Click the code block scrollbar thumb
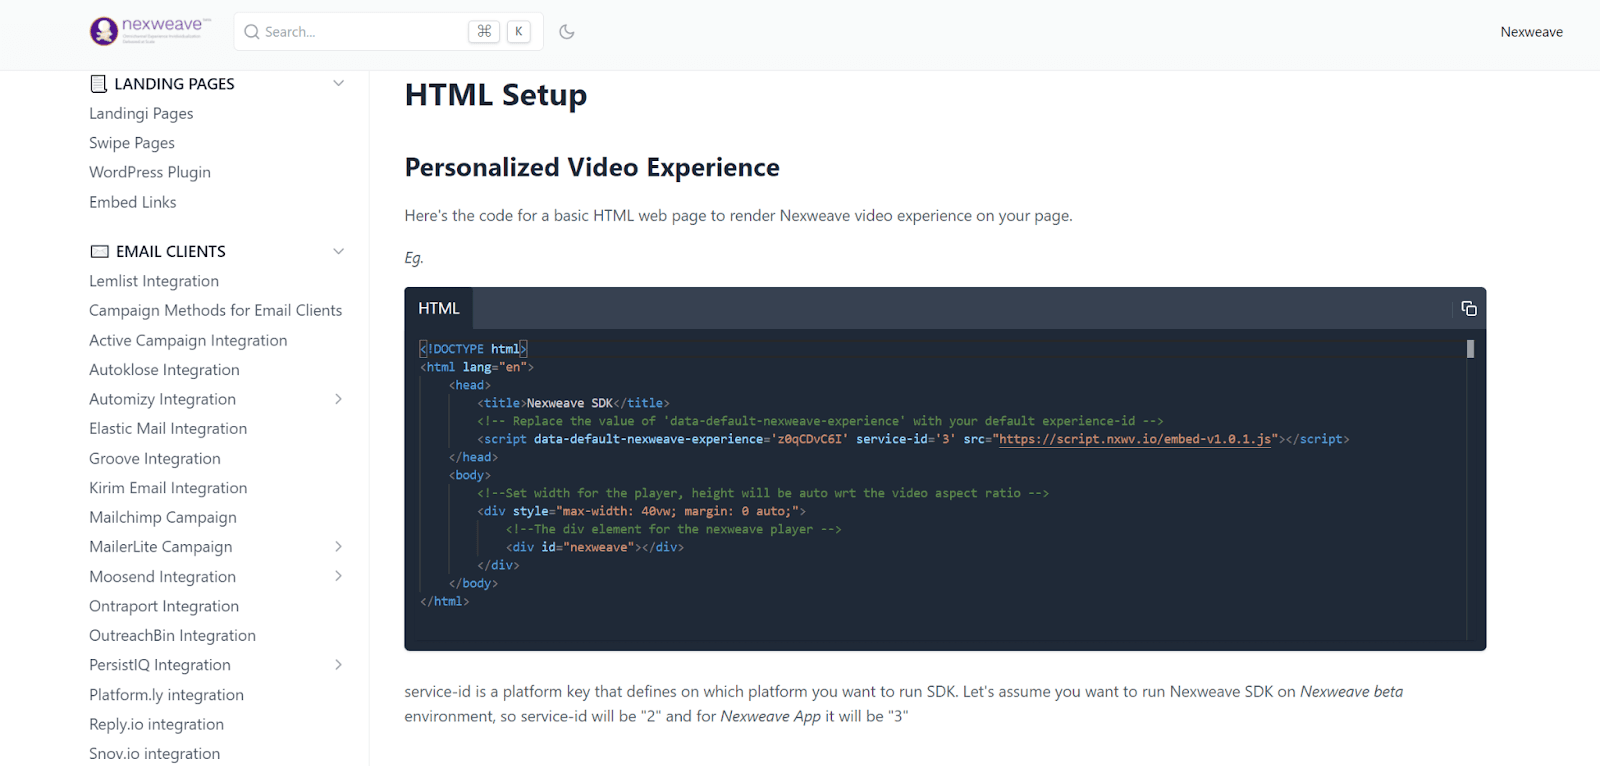 coord(1470,349)
